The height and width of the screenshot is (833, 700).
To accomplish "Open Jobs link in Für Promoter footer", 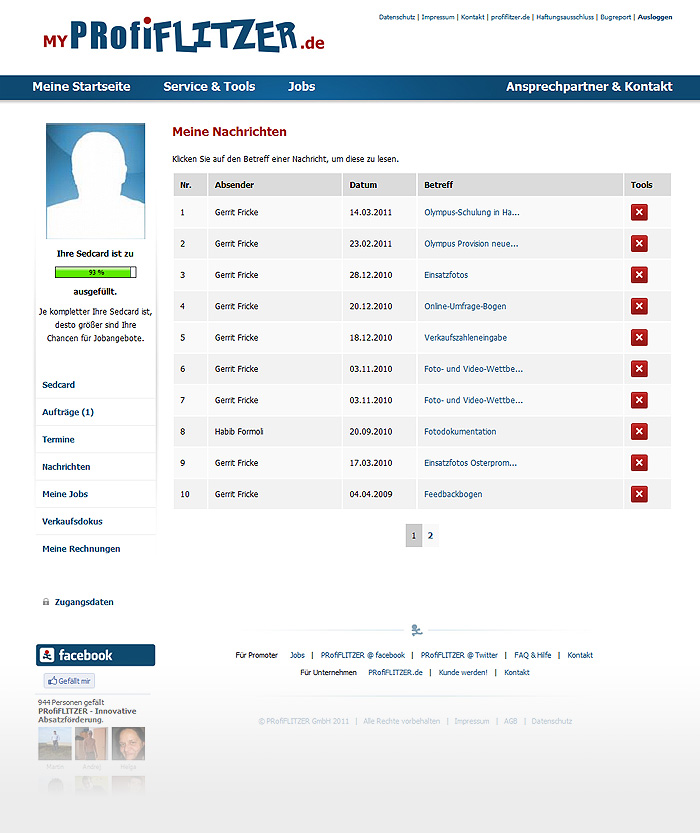I will pyautogui.click(x=297, y=655).
